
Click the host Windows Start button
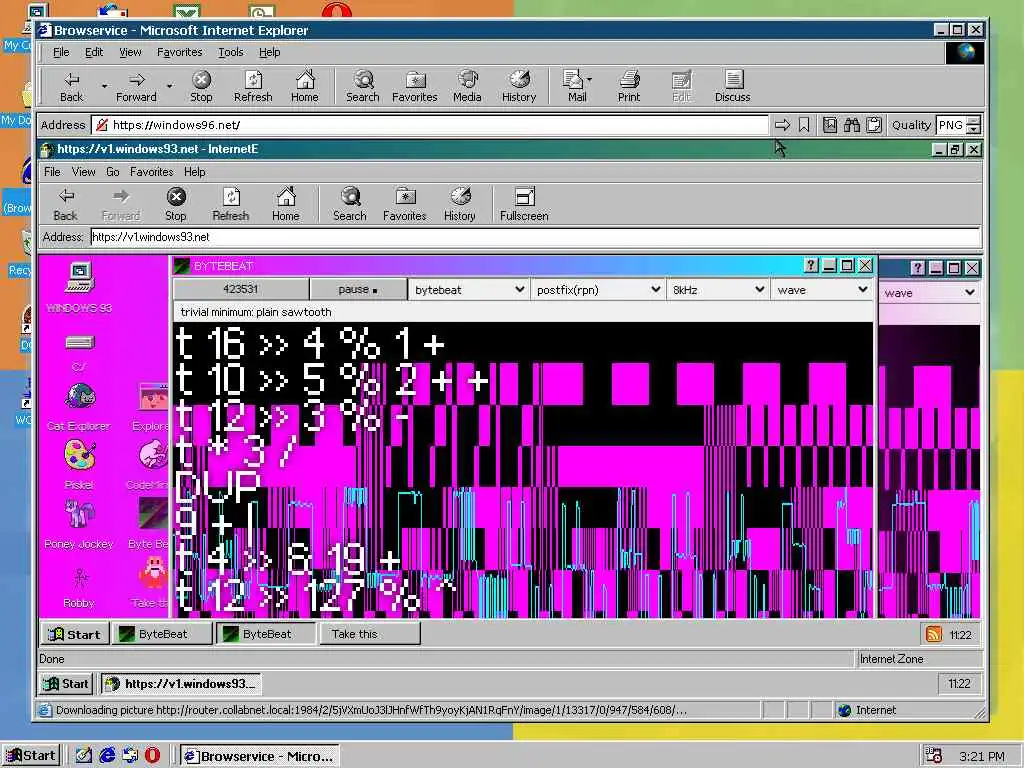pyautogui.click(x=31, y=756)
